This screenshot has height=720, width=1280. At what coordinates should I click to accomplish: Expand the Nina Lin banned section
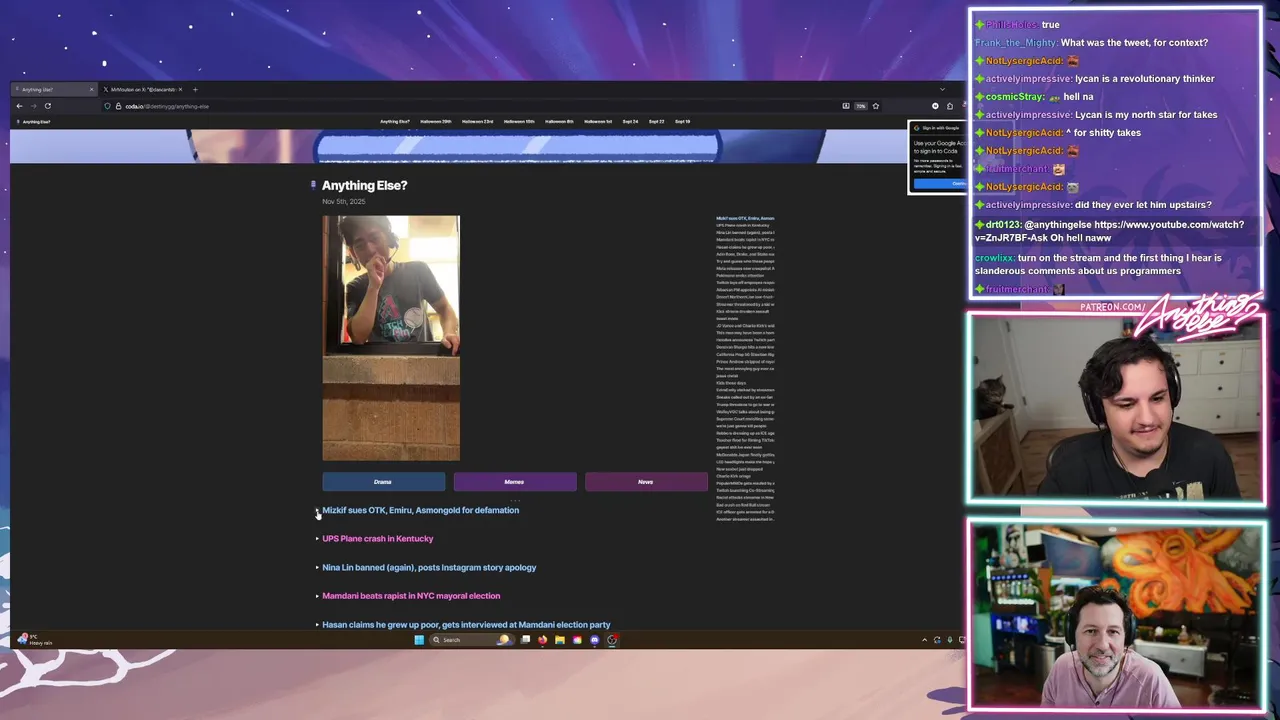pos(317,568)
